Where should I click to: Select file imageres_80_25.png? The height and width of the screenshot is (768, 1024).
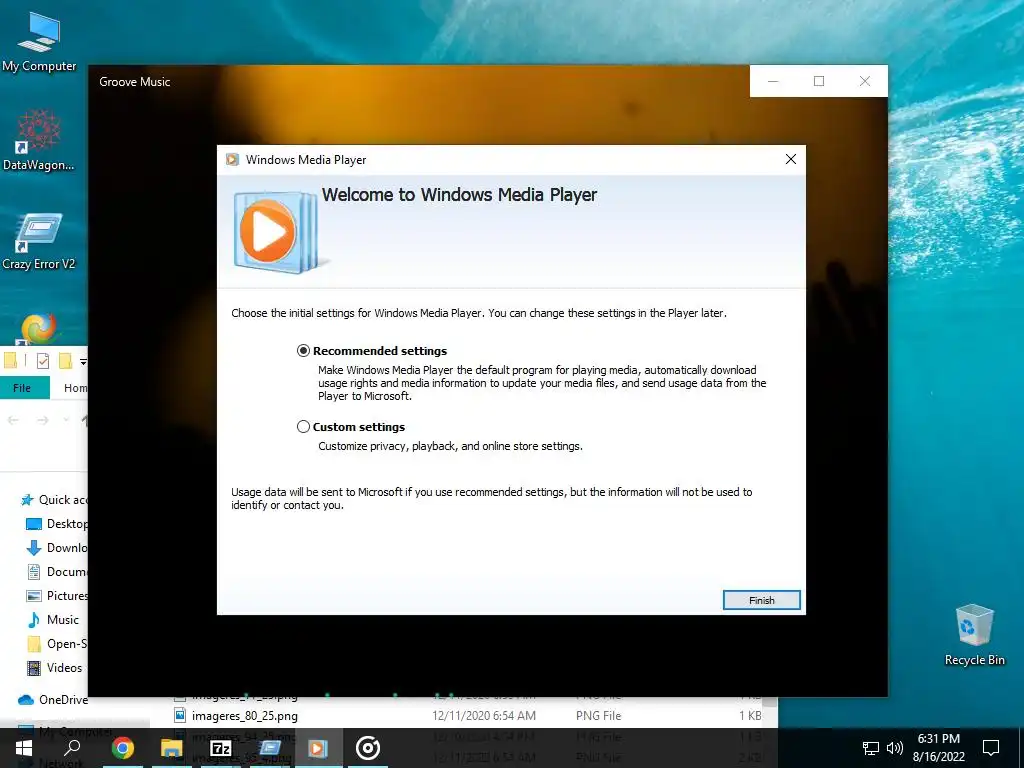pos(245,716)
